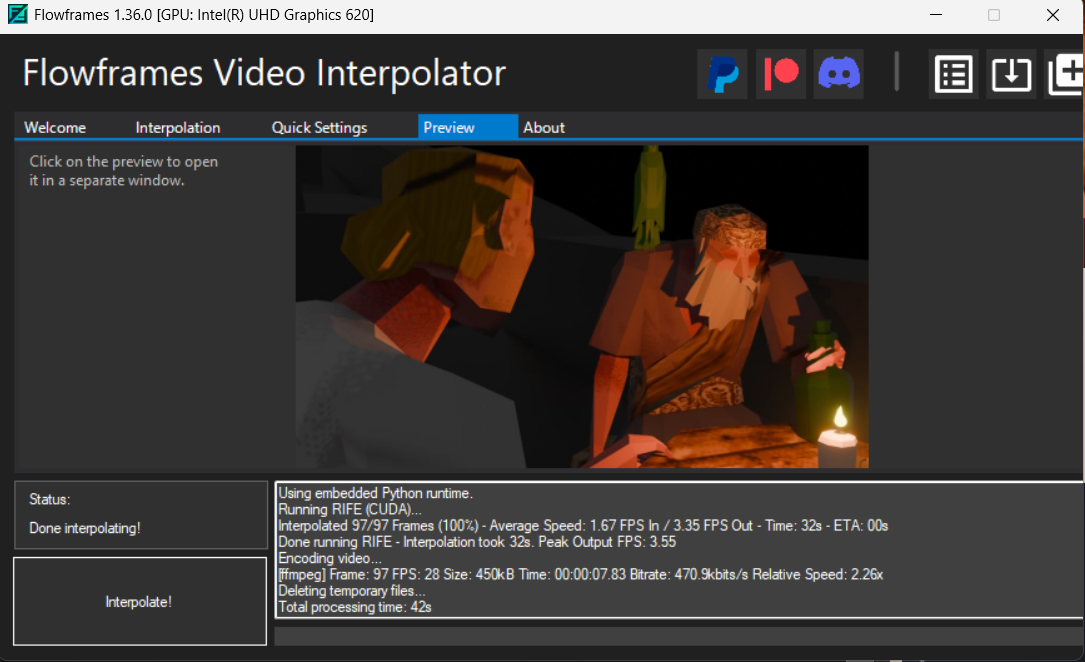Click the Flowframes app icon in title bar
Viewport: 1085px width, 662px height.
(x=17, y=15)
